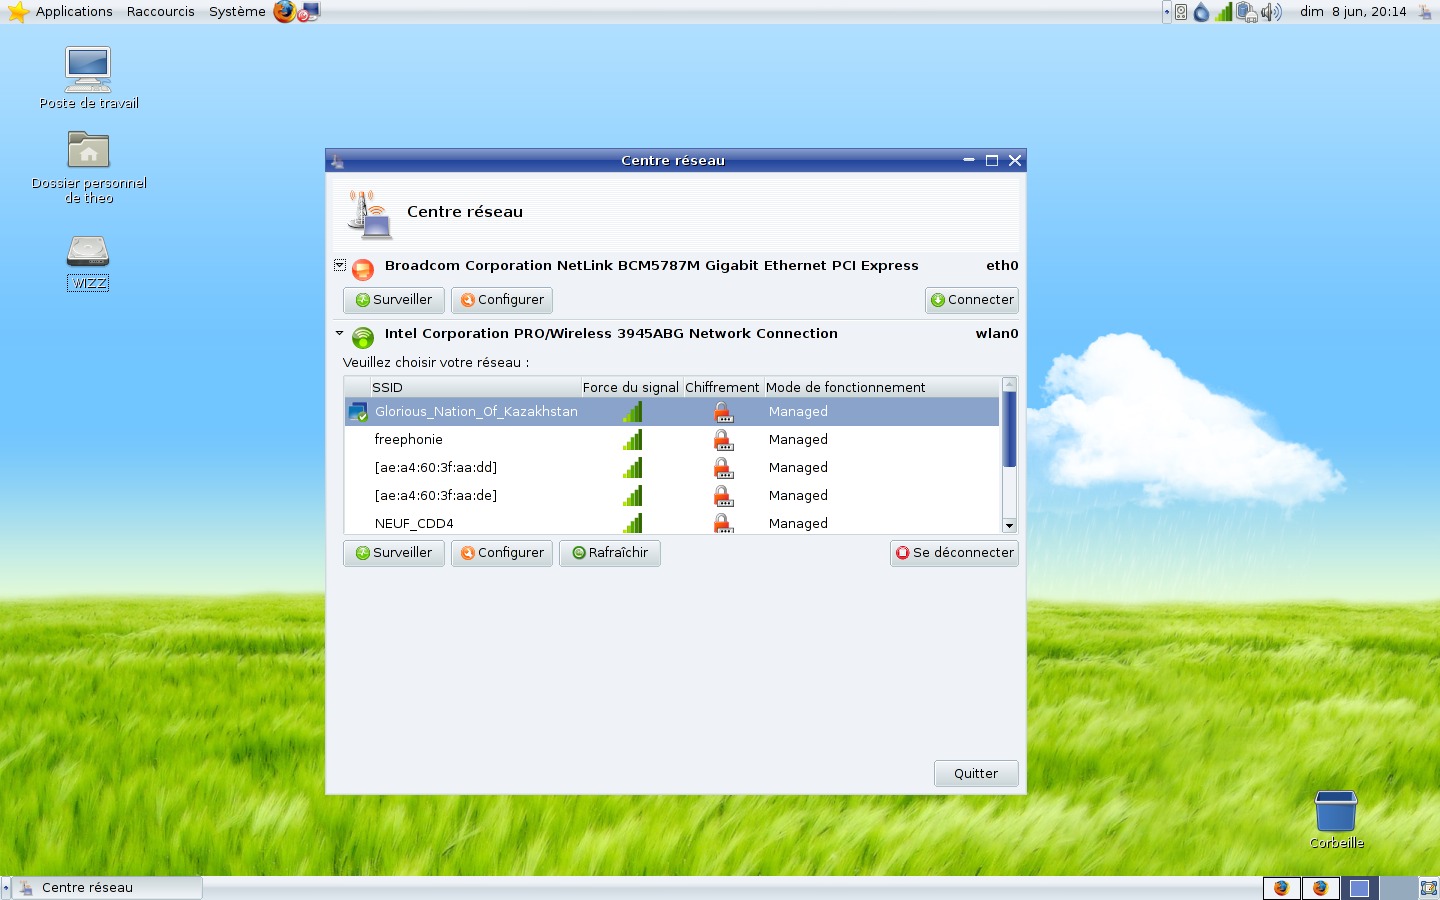Expand the Broadcom eth0 section

tap(340, 265)
